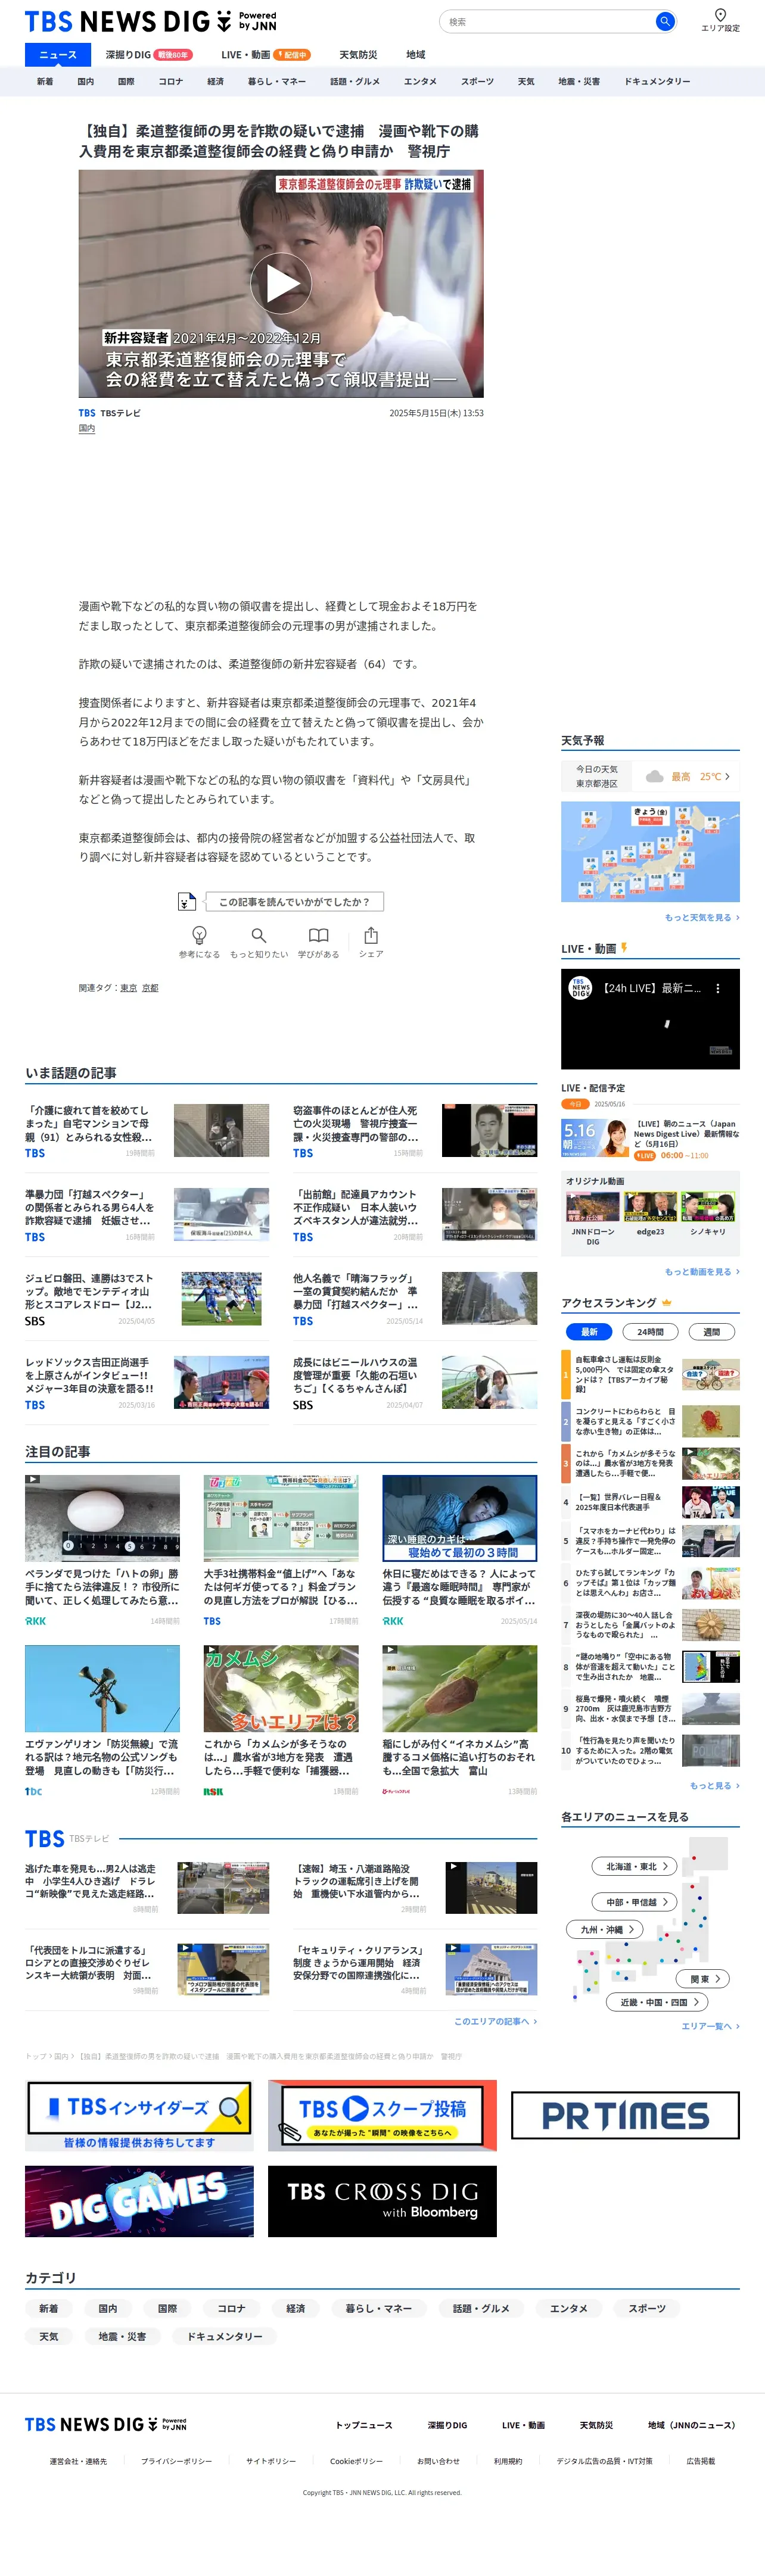Click the TBS NEWS DIG logo in footer

[x=106, y=2424]
